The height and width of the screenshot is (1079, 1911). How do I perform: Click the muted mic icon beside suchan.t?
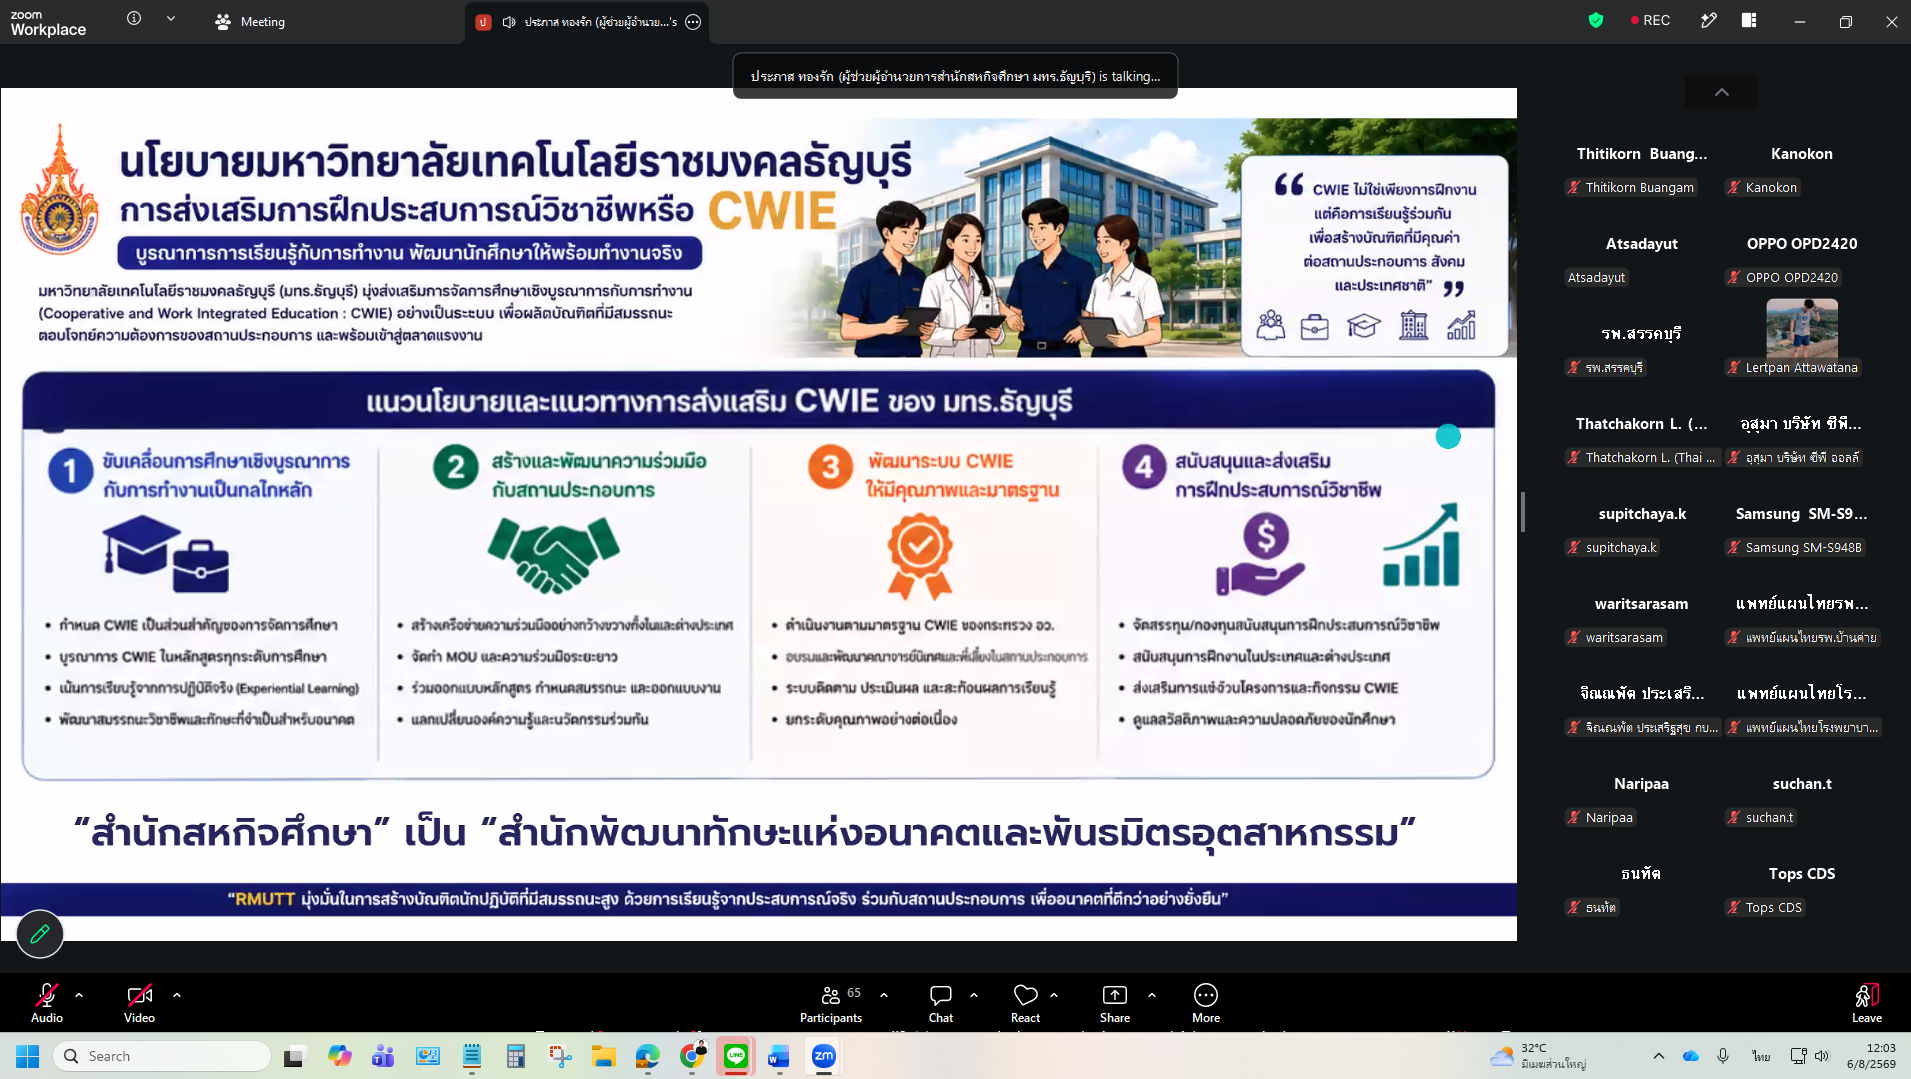1734,817
